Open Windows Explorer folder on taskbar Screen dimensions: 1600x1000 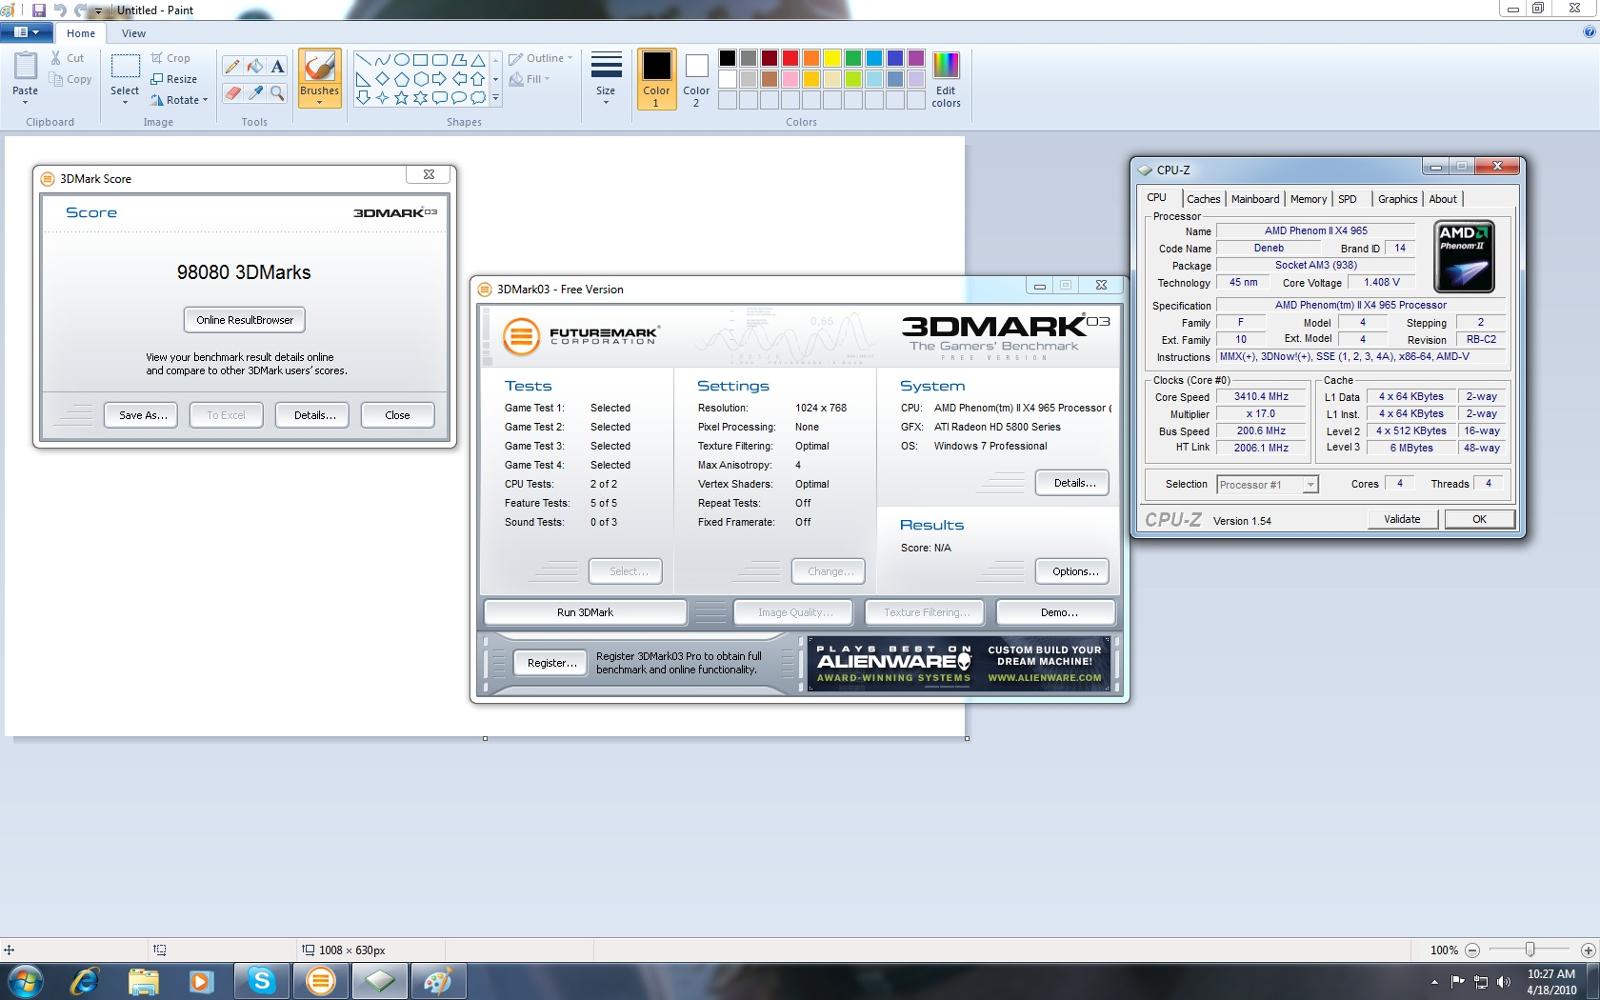point(143,982)
